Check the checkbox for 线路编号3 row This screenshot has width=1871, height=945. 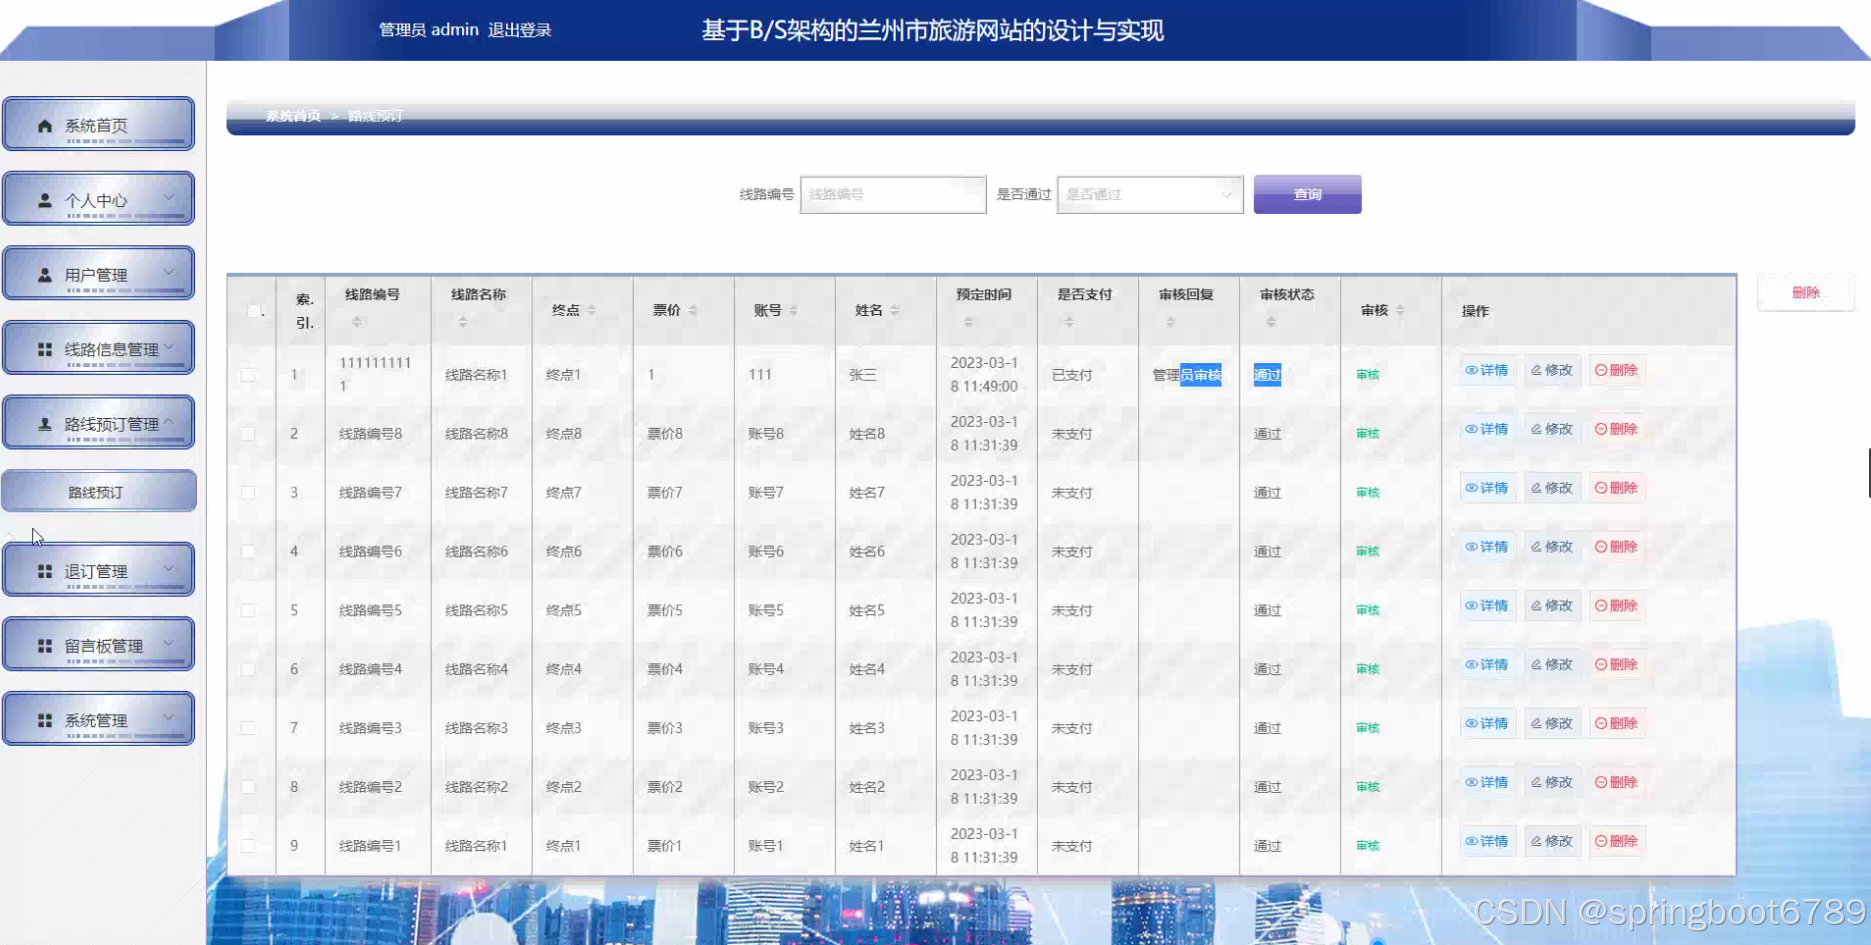[248, 728]
